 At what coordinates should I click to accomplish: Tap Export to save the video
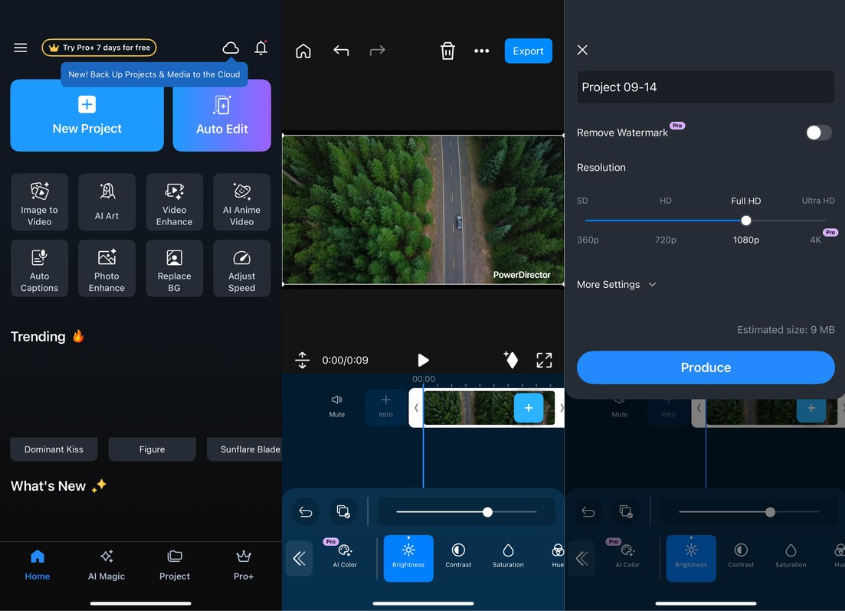[528, 50]
